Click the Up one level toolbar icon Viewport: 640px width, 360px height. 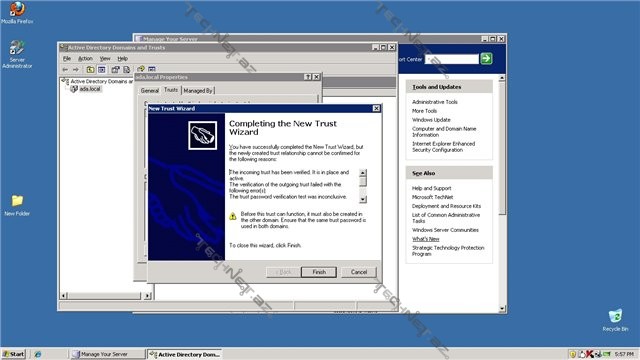90,69
